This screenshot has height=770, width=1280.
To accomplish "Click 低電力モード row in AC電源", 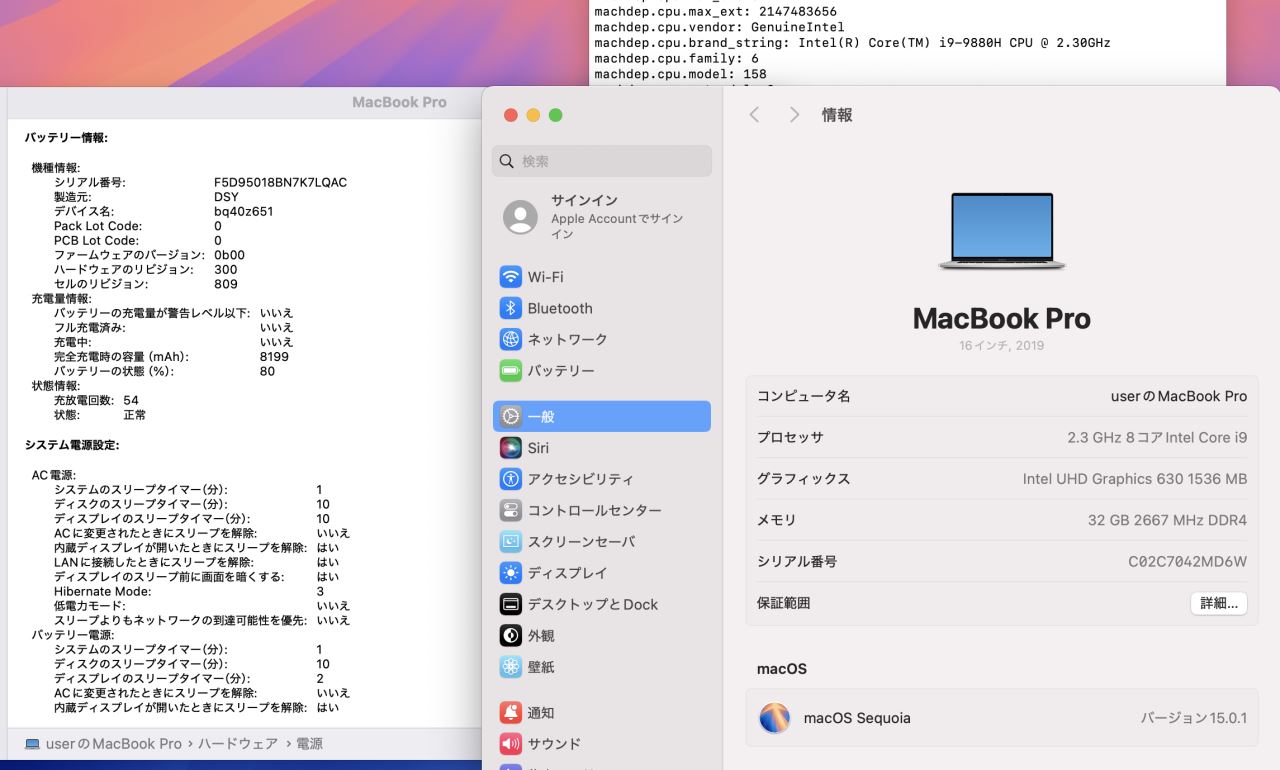I will tap(202, 606).
